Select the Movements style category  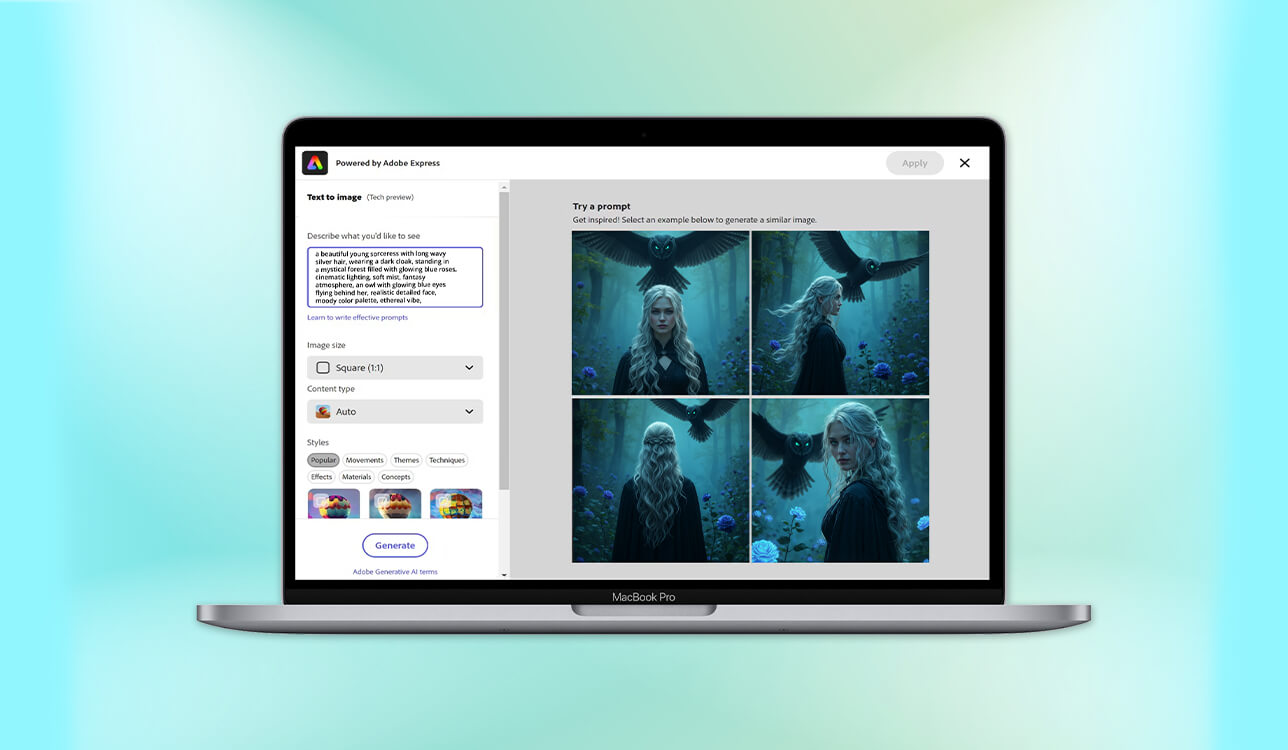364,460
